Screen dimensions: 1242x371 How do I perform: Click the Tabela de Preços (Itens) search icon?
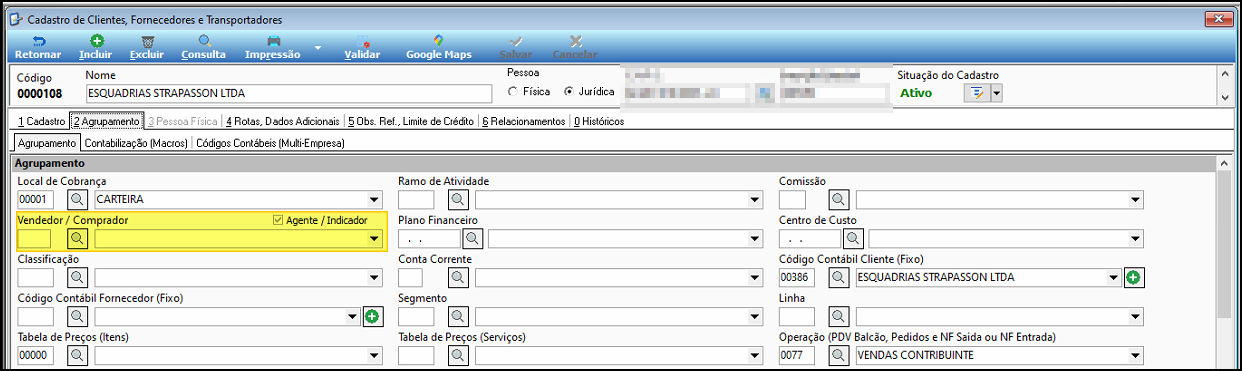tap(77, 355)
